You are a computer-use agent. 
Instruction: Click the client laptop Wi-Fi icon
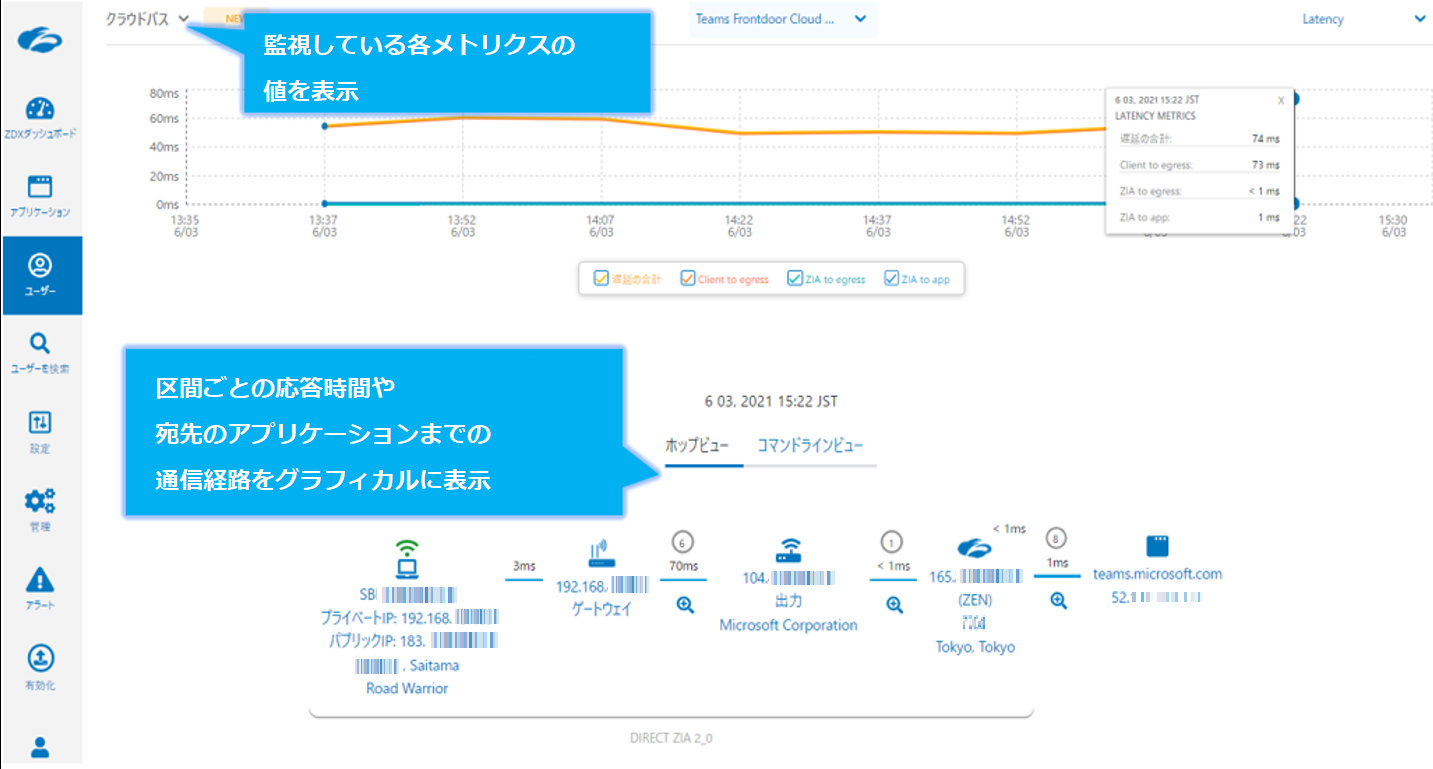406,560
